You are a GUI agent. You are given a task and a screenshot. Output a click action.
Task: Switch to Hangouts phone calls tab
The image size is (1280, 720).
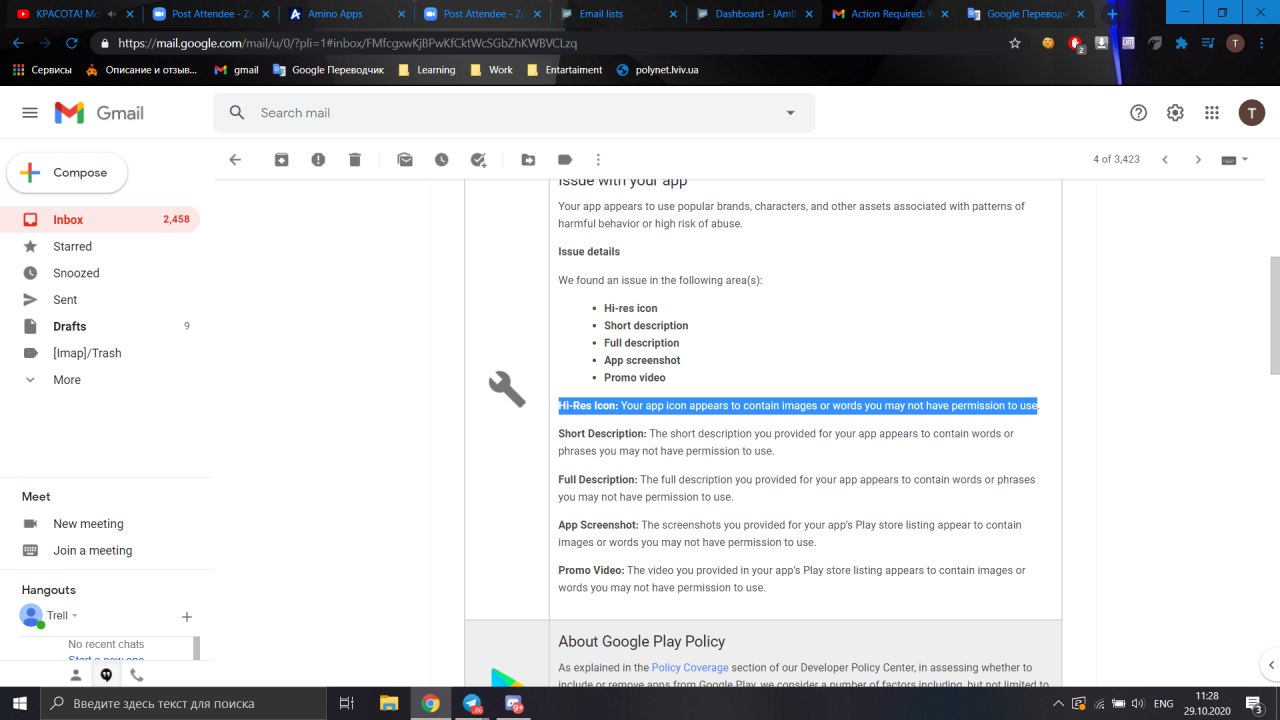click(136, 675)
